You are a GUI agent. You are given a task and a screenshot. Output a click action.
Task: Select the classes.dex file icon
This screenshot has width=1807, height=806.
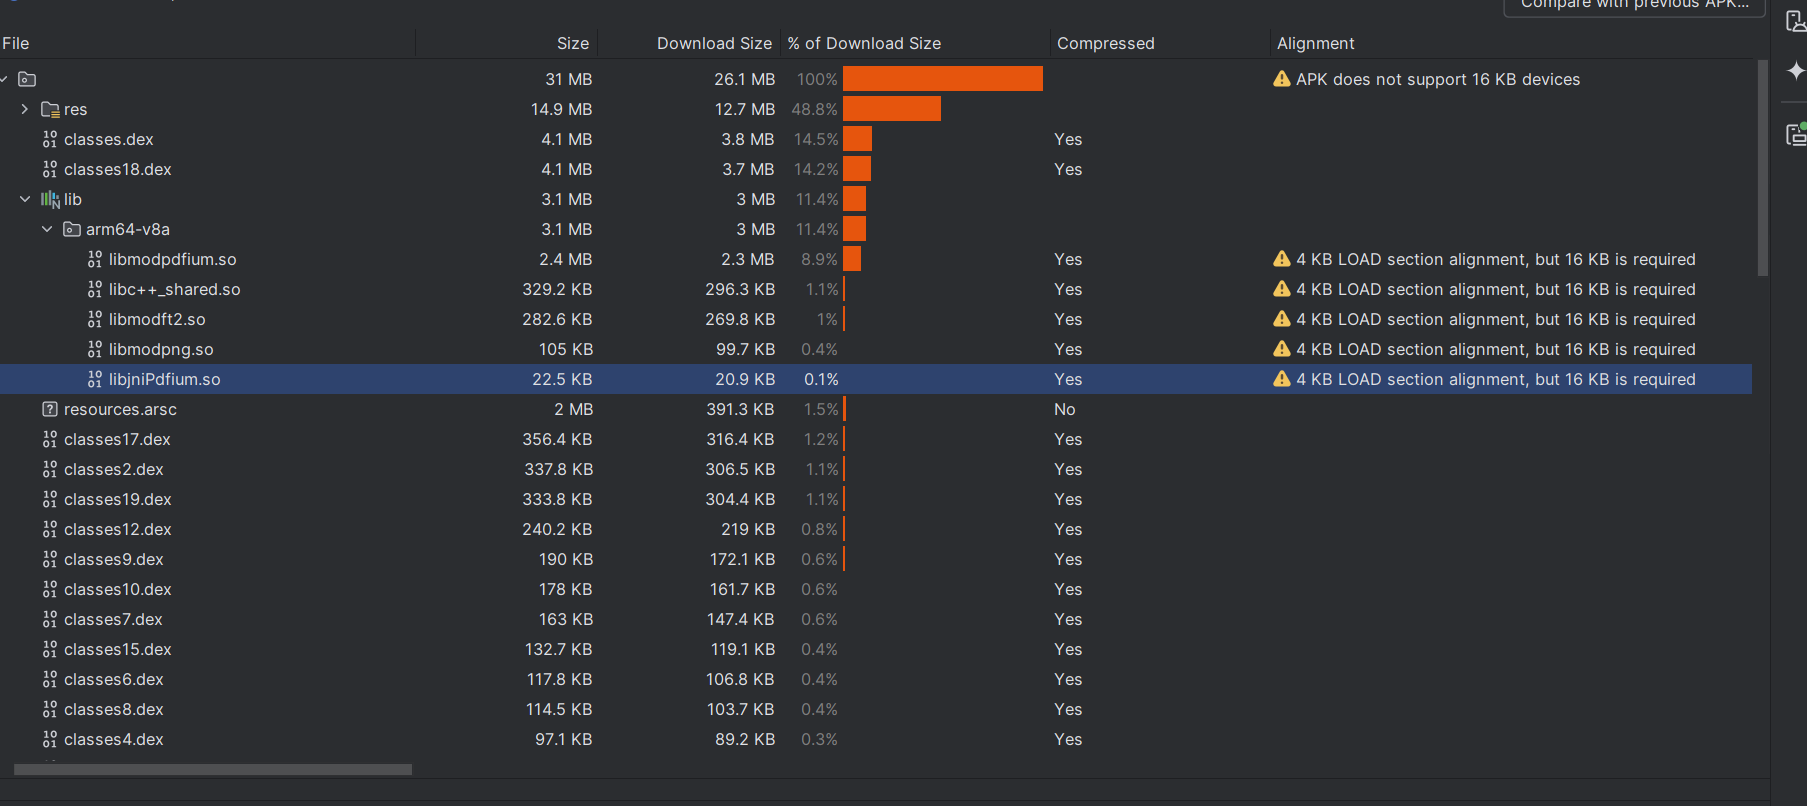(x=50, y=139)
